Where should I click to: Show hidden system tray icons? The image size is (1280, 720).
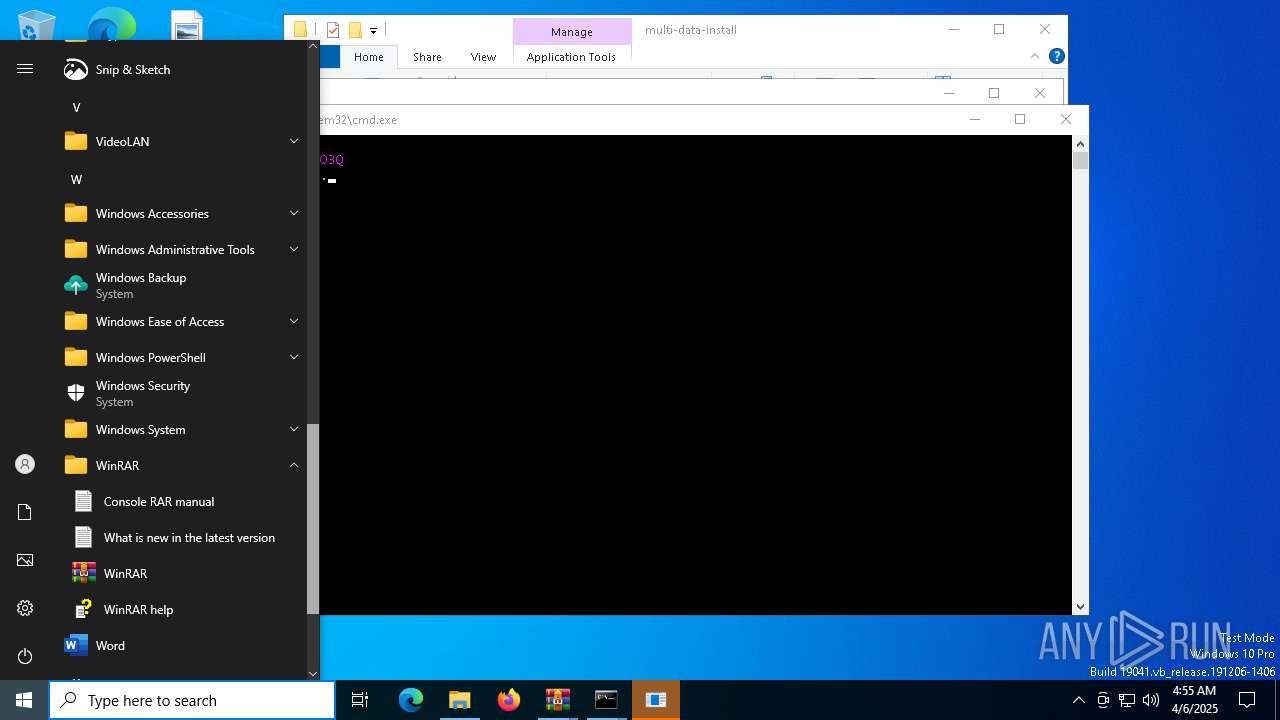pos(1078,700)
